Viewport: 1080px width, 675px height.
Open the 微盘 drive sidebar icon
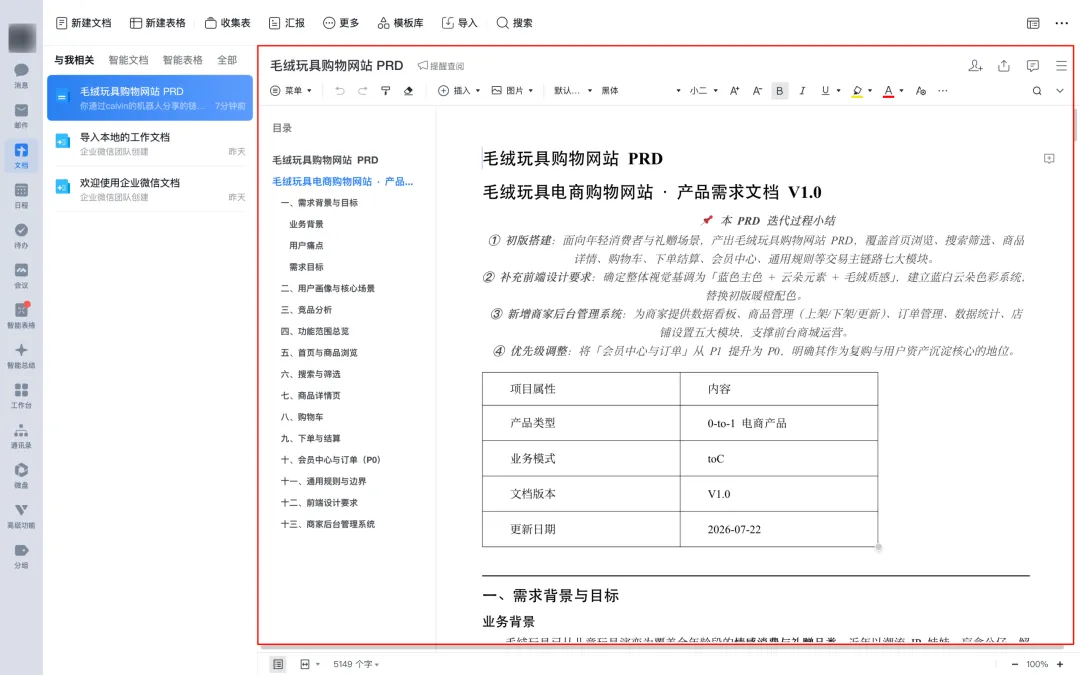pyautogui.click(x=21, y=475)
